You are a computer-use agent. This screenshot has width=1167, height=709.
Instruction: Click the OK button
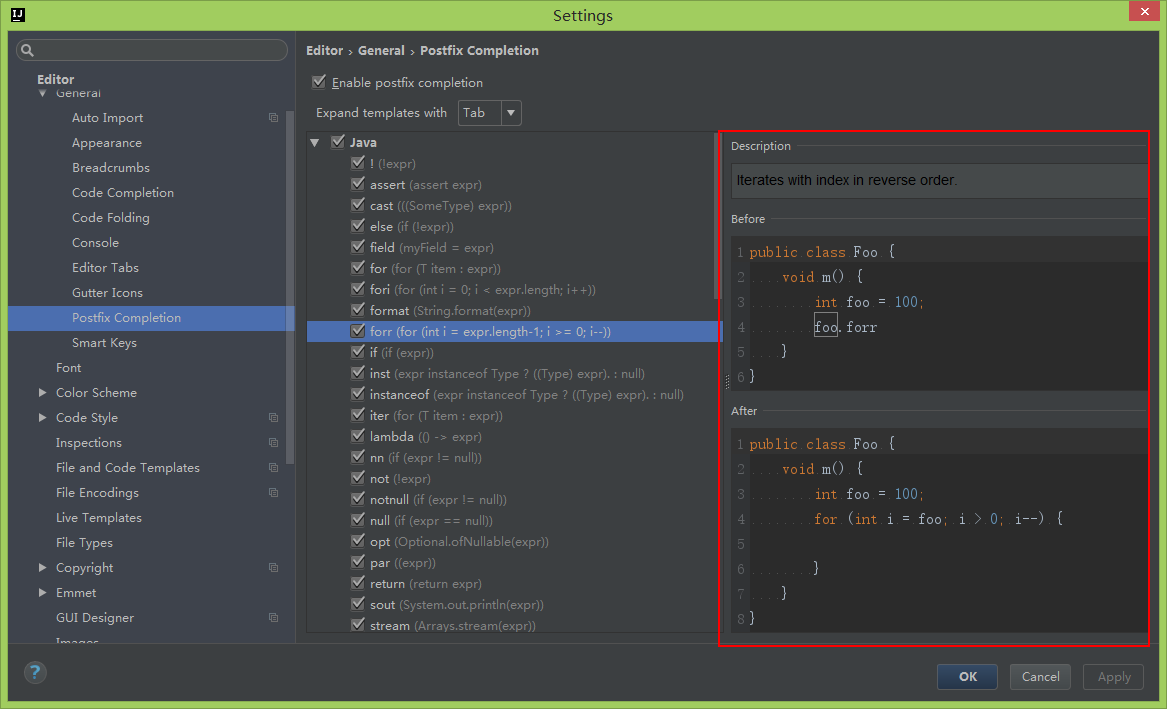click(x=967, y=676)
